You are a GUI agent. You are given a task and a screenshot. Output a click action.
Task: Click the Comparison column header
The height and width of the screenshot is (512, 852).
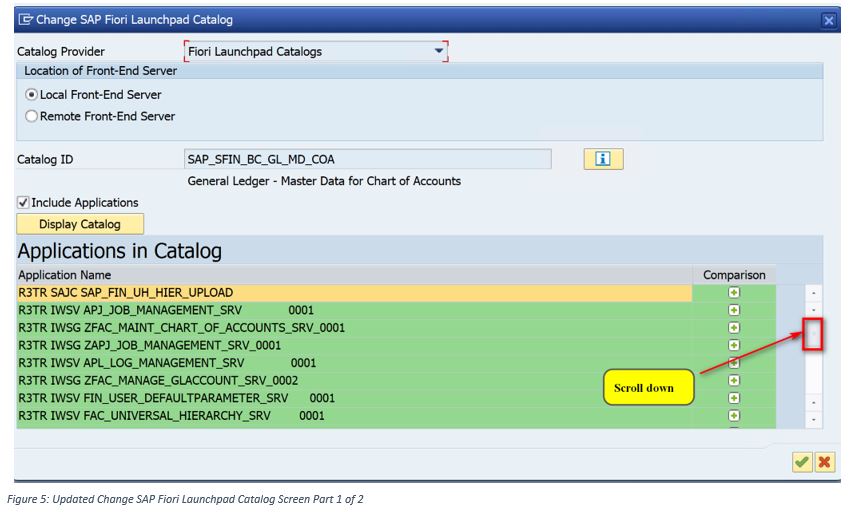(734, 275)
